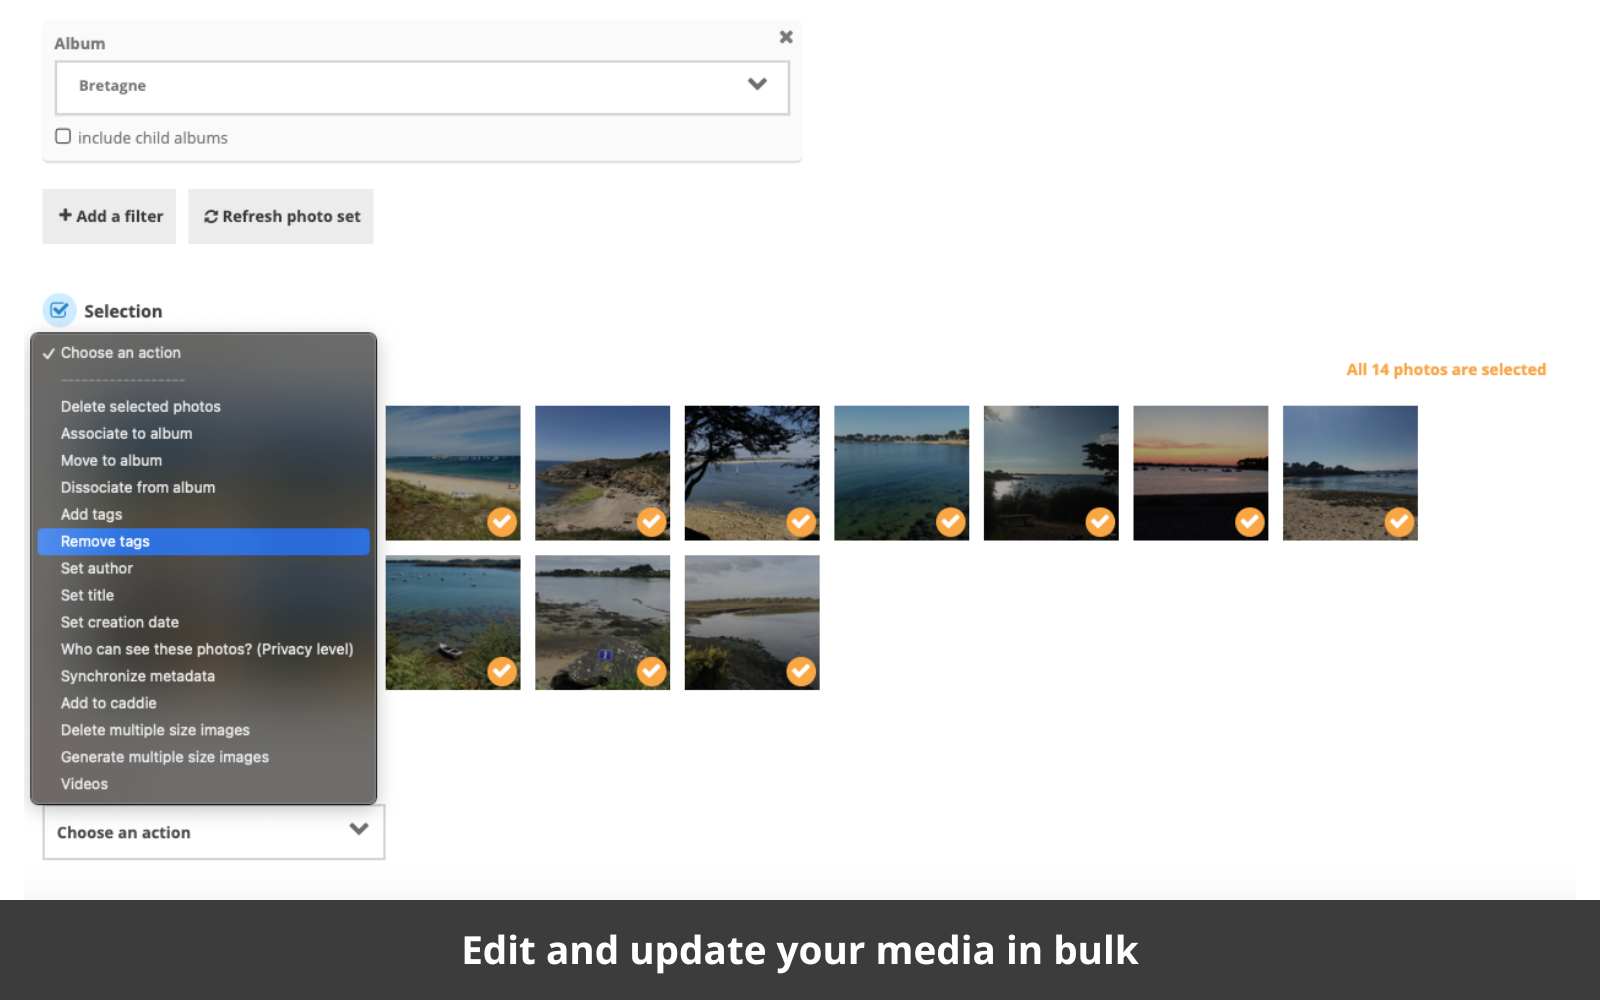Choose Dissociate from album
The height and width of the screenshot is (1000, 1600).
[204, 488]
